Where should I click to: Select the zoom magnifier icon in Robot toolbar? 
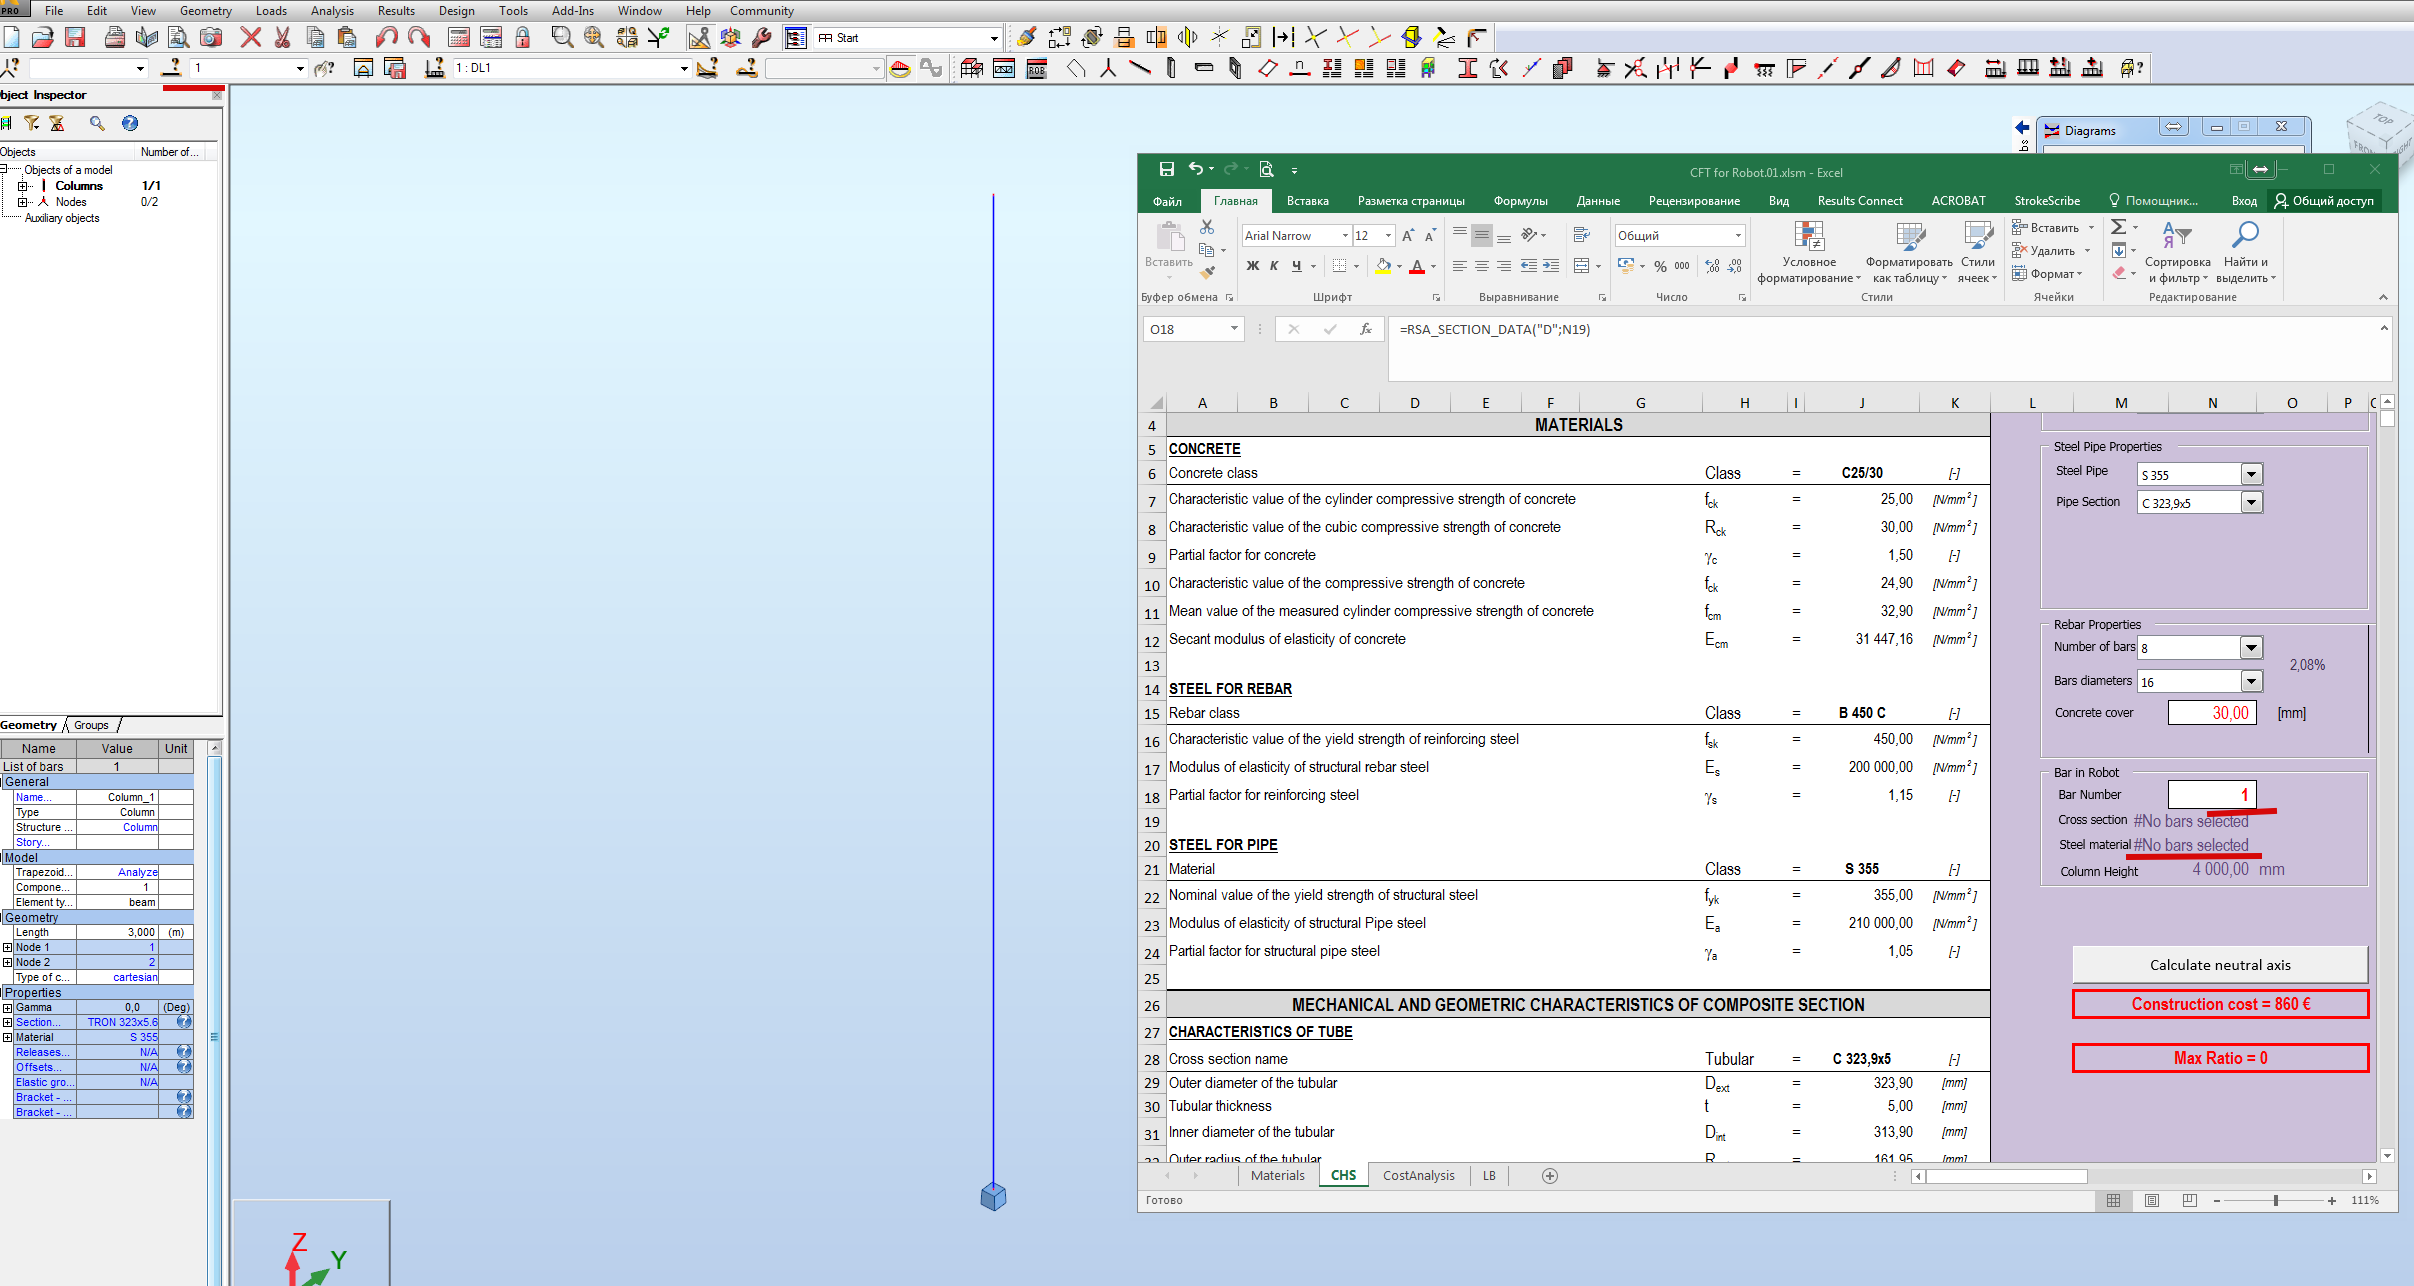point(562,37)
